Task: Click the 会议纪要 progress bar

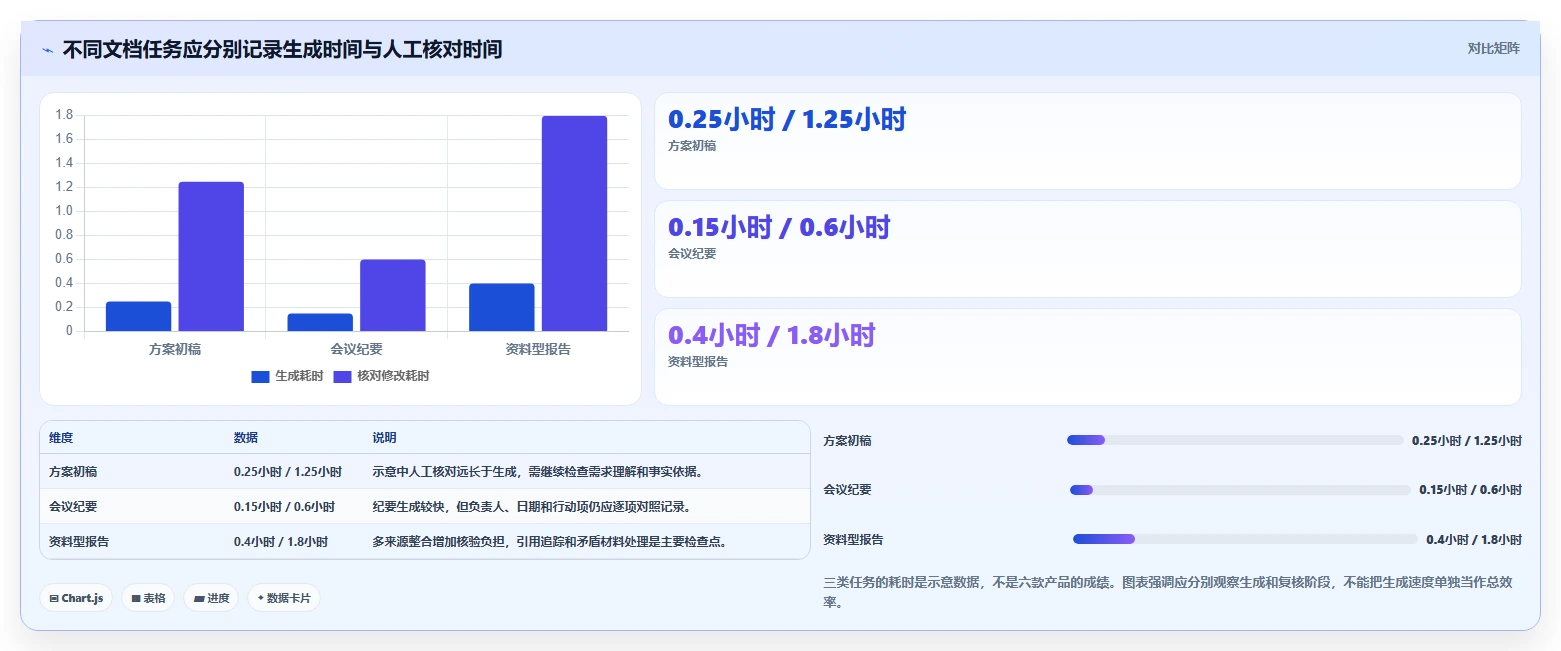Action: (1240, 490)
